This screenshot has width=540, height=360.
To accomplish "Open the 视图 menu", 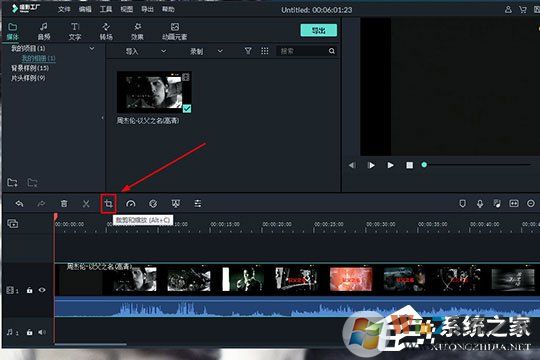I will pos(126,9).
